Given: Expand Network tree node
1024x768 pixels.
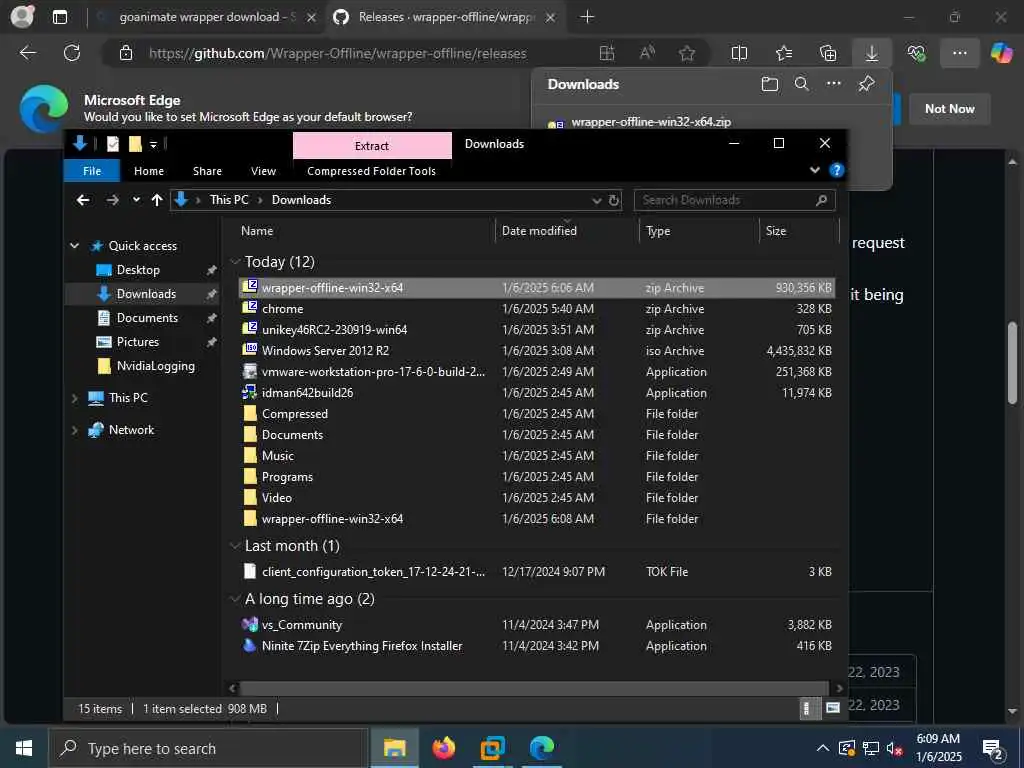Looking at the screenshot, I should point(74,430).
